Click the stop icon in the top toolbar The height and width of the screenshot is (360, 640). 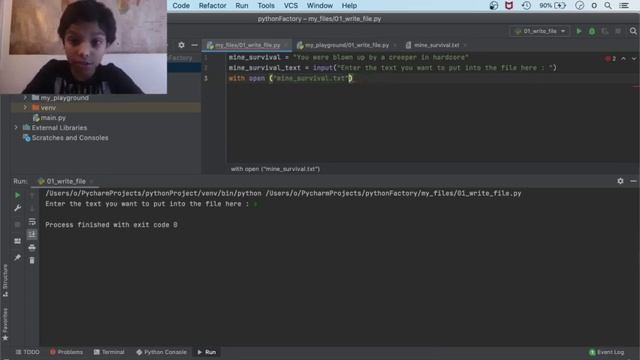click(618, 31)
